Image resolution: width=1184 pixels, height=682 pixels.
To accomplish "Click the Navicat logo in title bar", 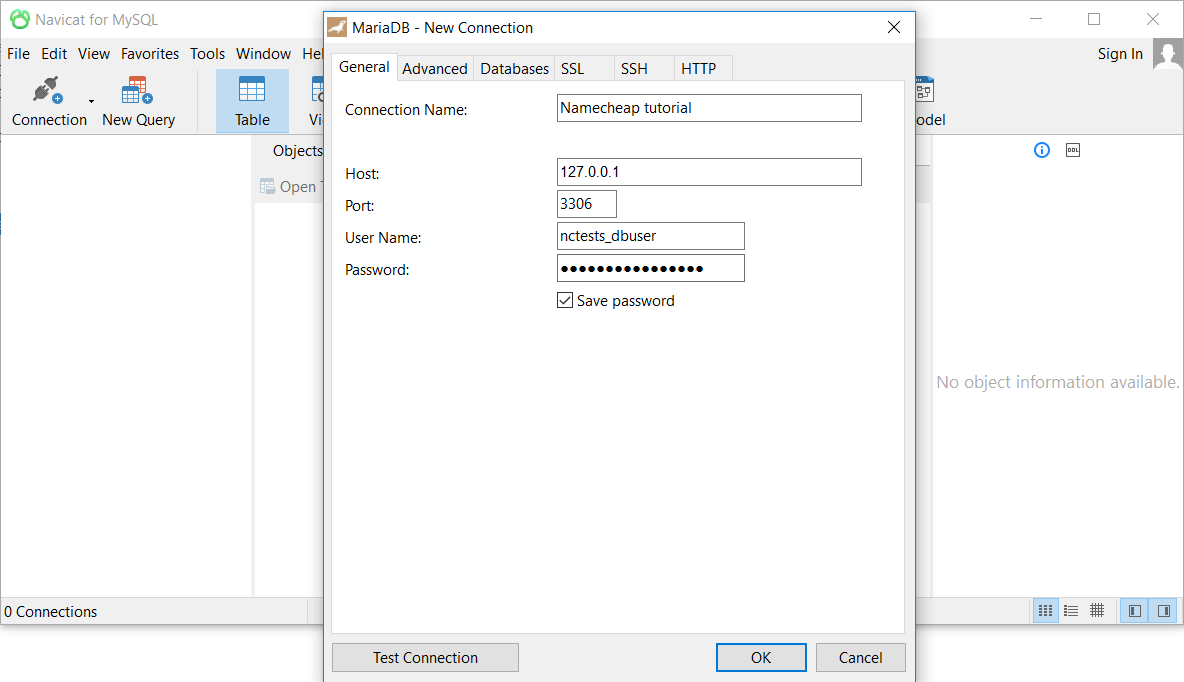I will [20, 20].
